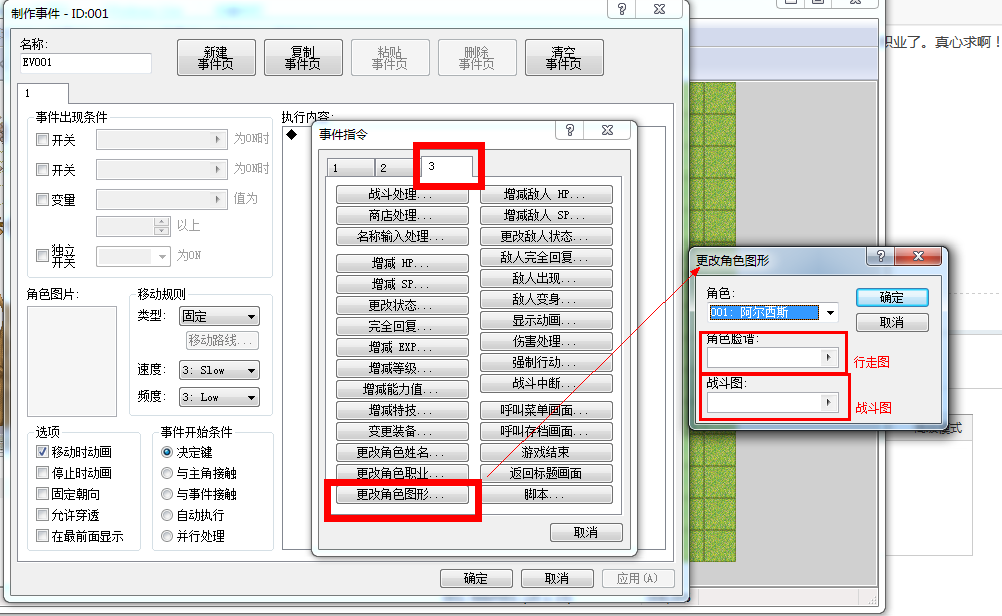Click 取消 in 制作事件 window

(x=557, y=578)
